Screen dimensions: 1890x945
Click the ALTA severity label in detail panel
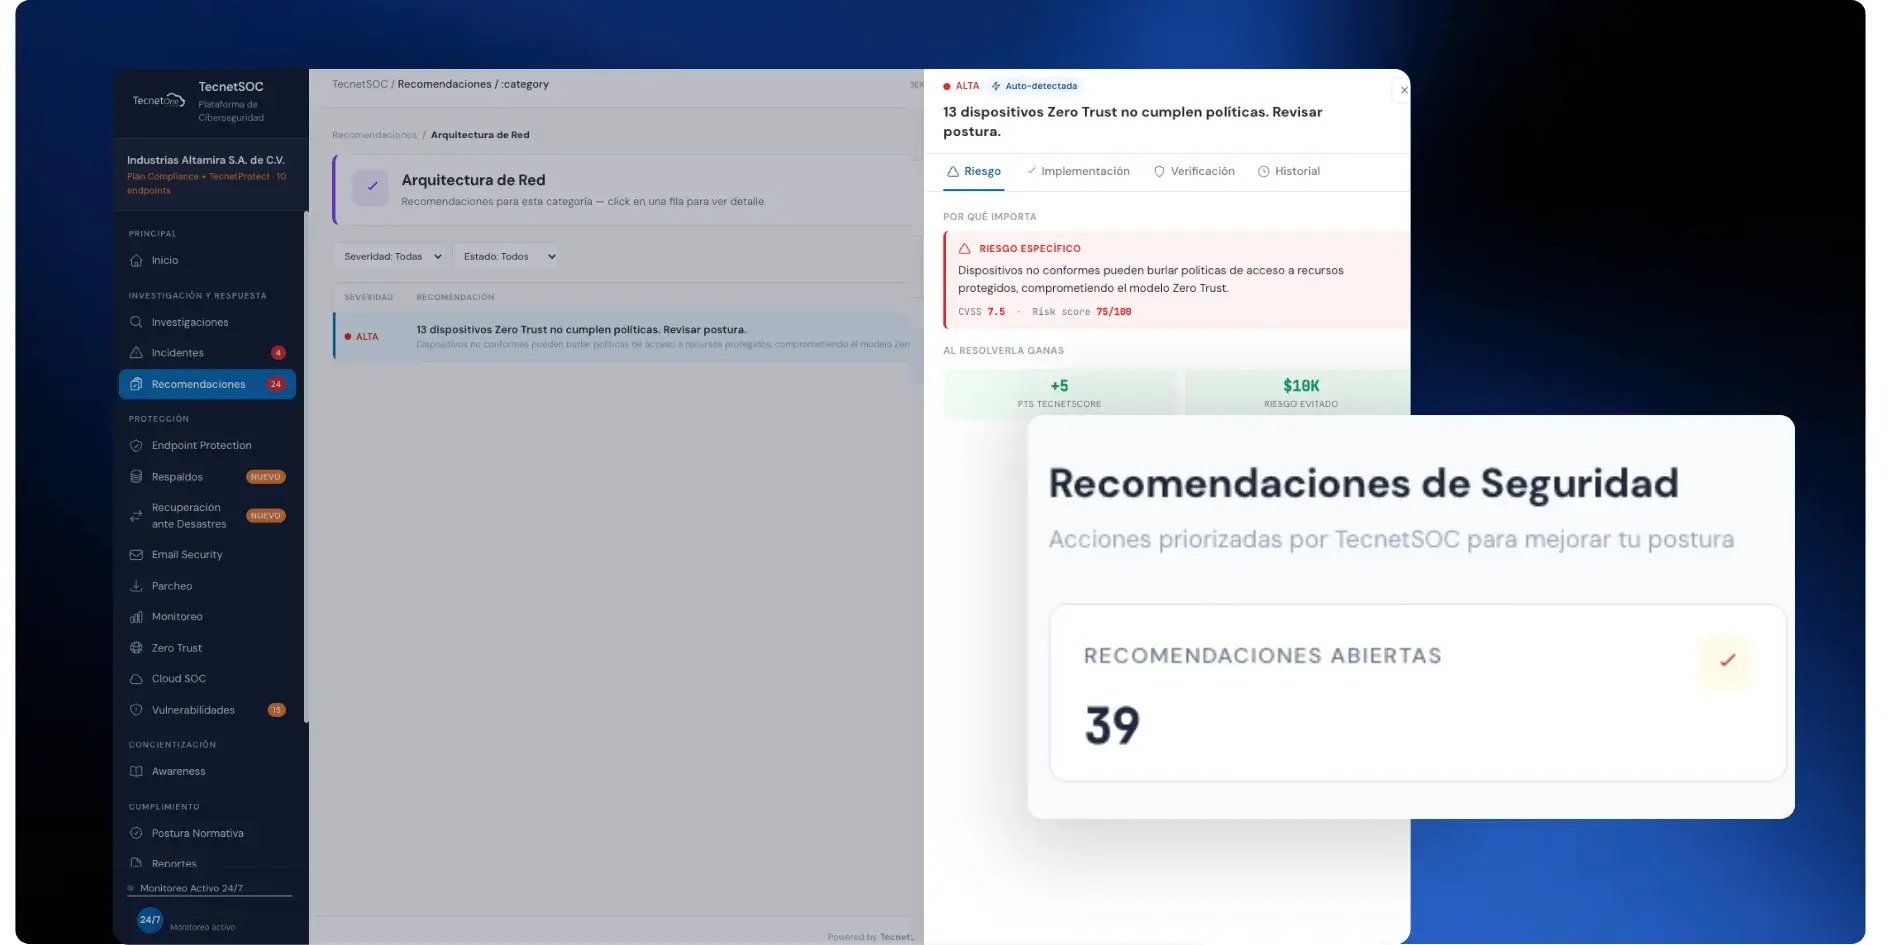click(967, 86)
